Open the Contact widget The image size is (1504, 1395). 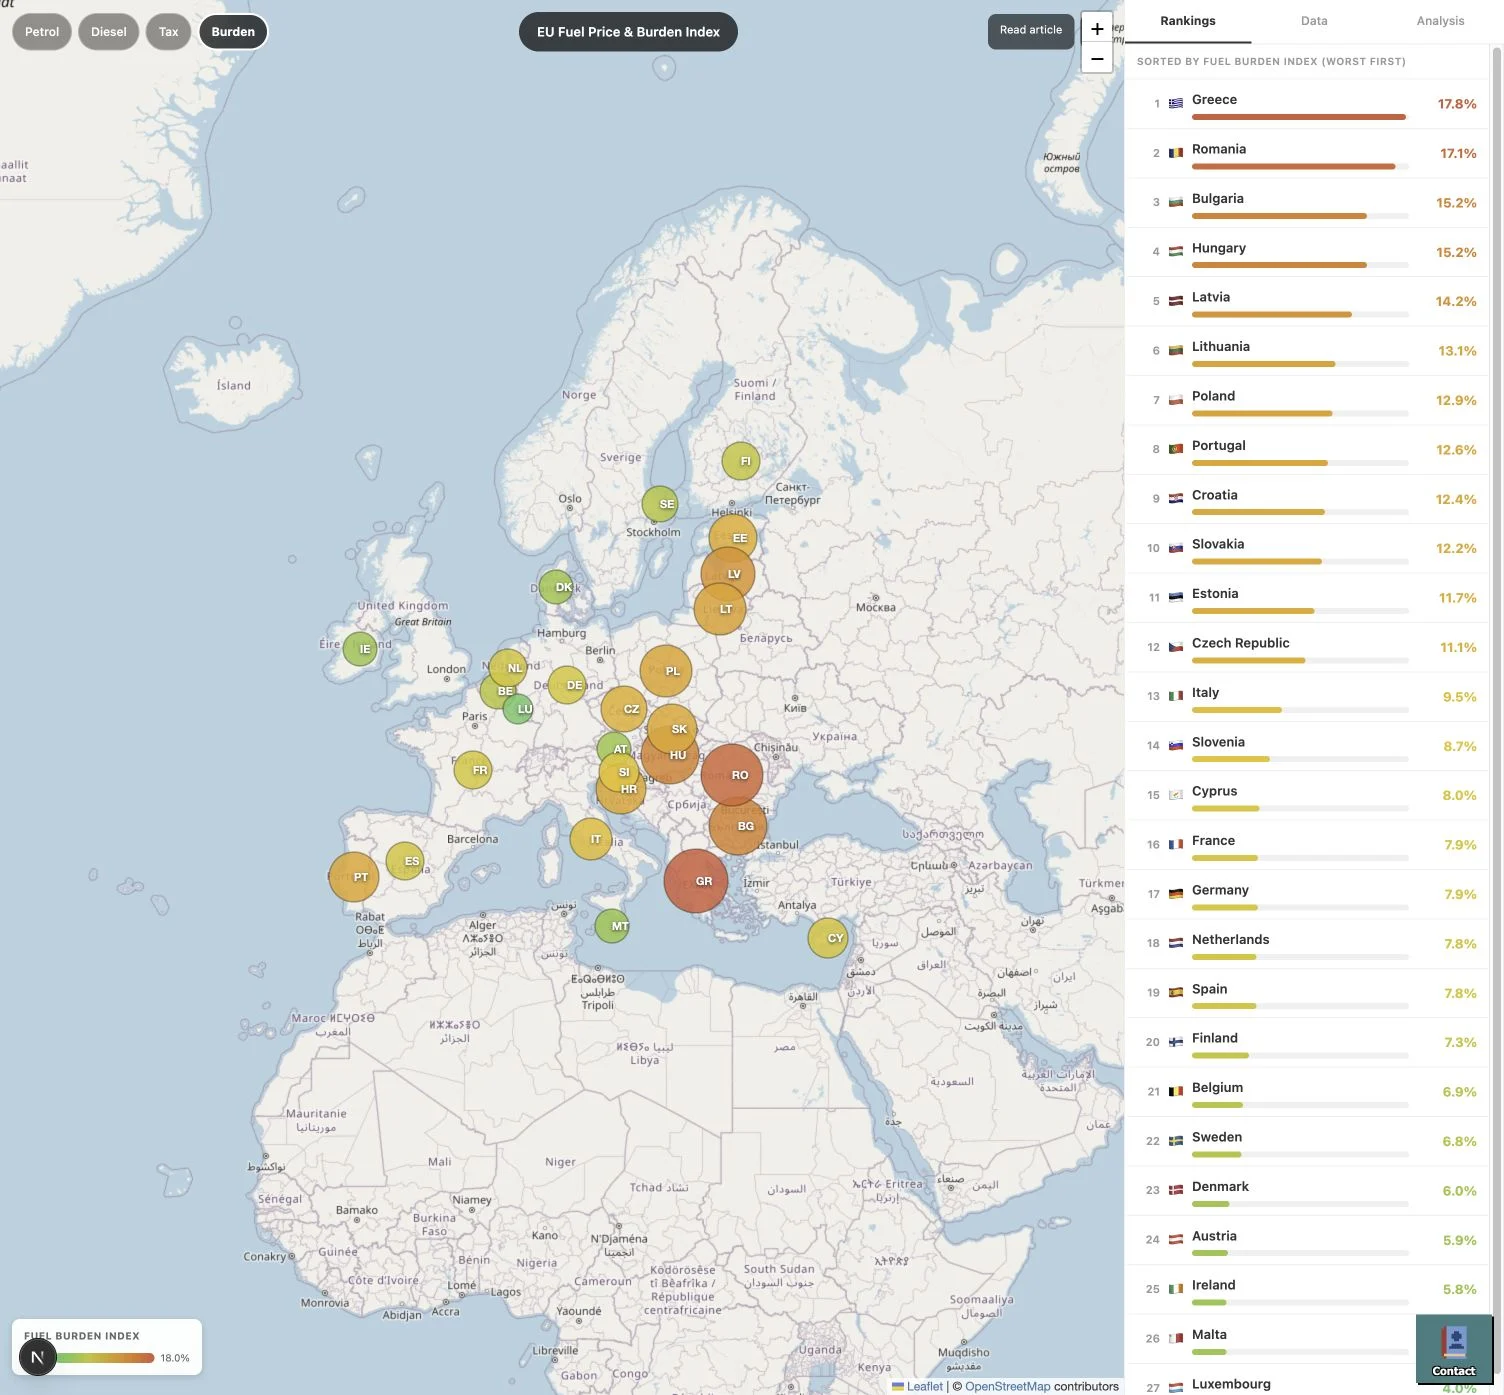[x=1454, y=1350]
